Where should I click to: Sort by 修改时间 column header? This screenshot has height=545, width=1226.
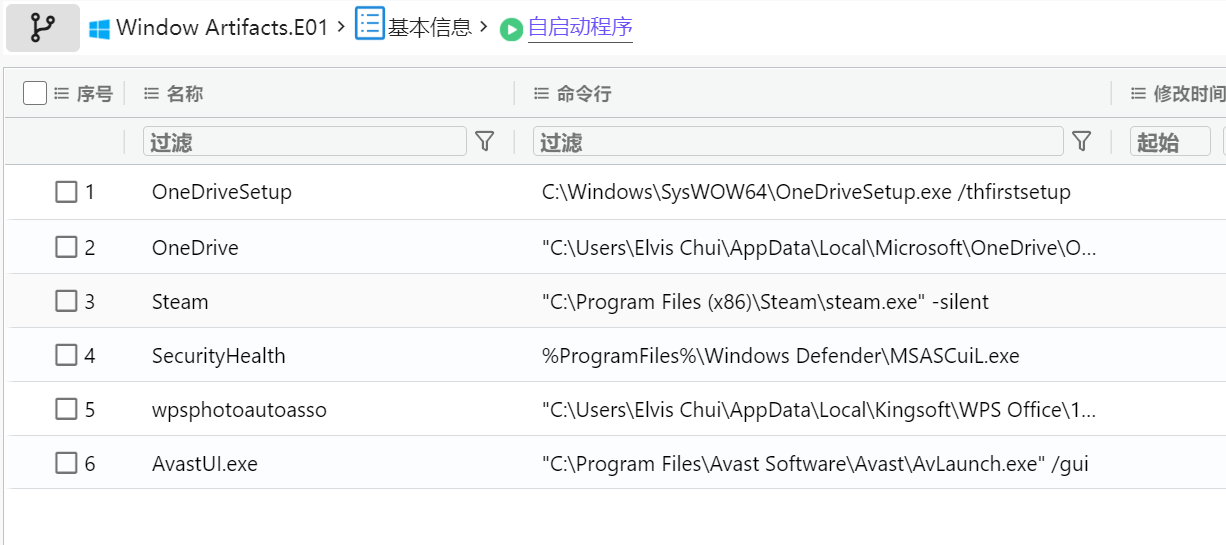(1189, 94)
